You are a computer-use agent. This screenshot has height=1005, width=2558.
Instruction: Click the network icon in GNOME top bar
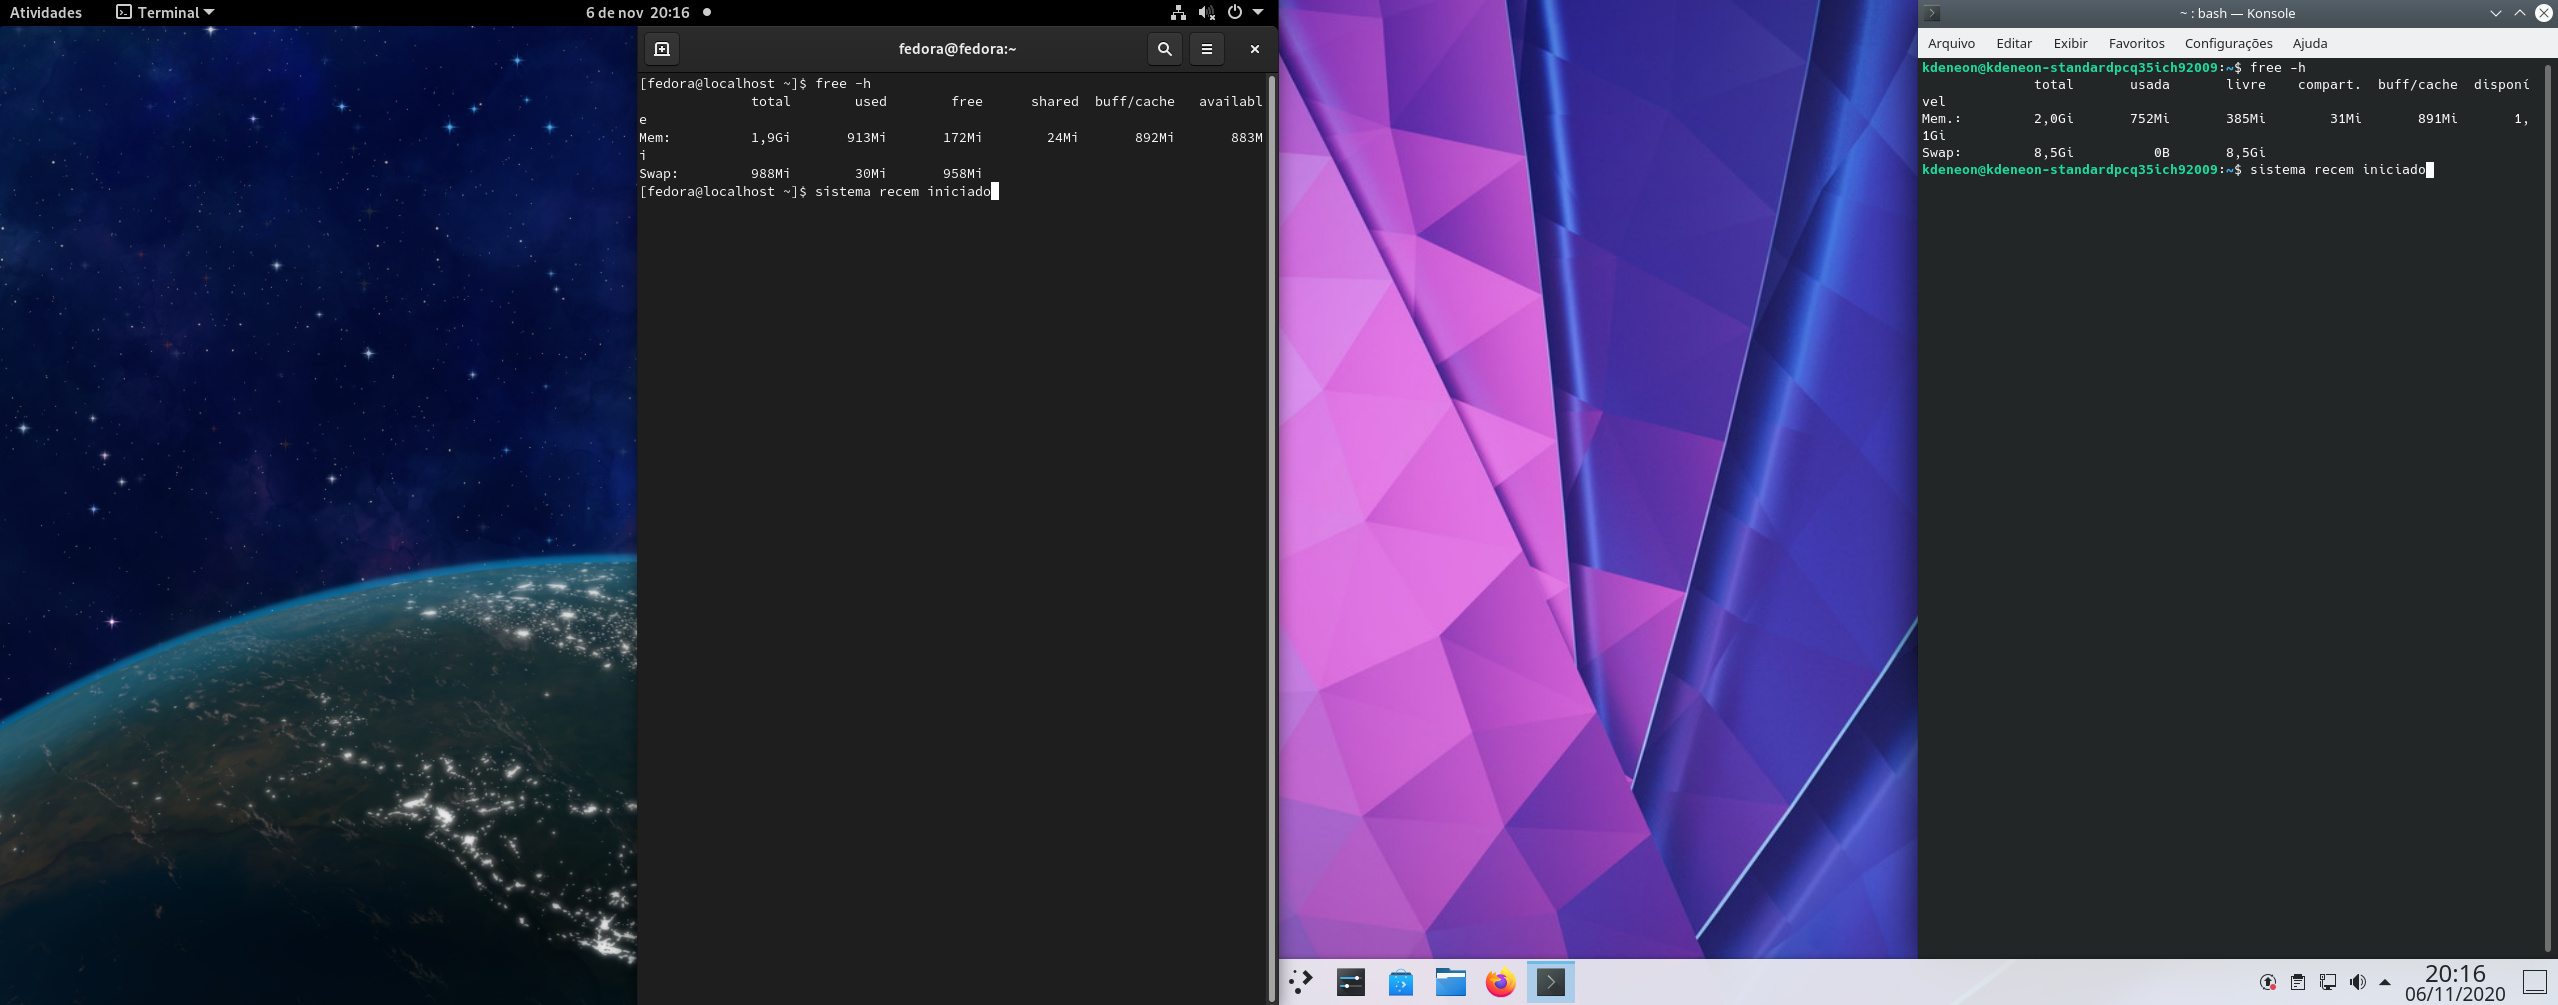click(1178, 13)
